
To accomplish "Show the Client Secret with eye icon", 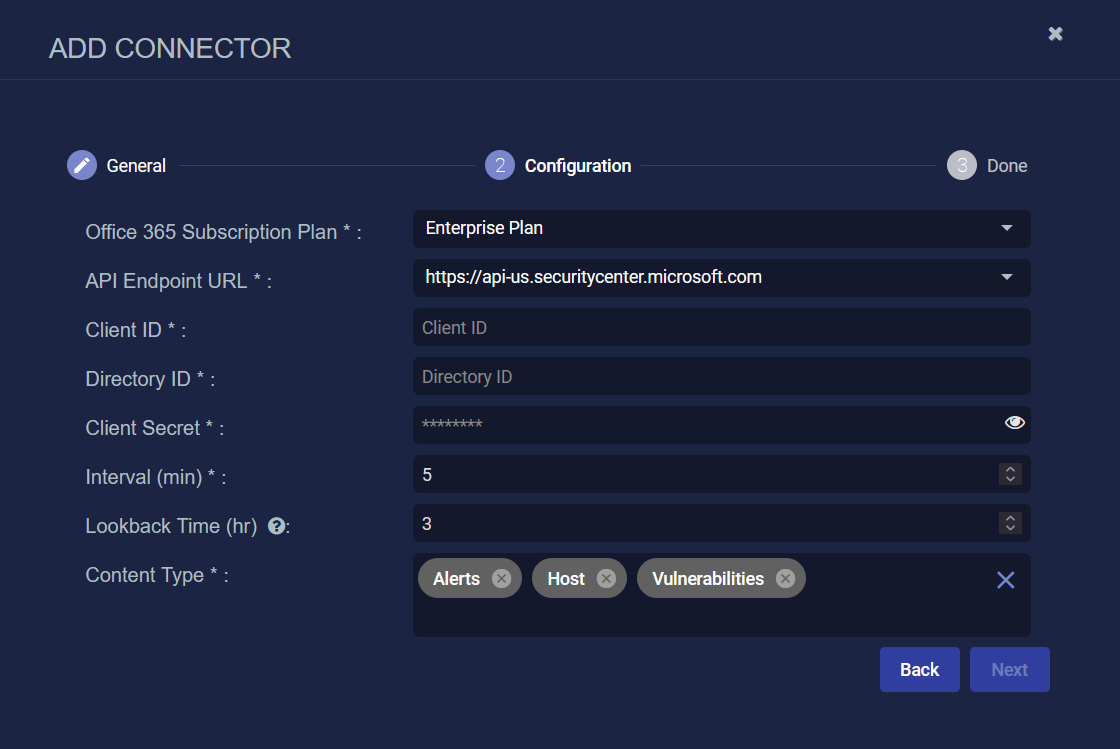I will (x=1014, y=423).
